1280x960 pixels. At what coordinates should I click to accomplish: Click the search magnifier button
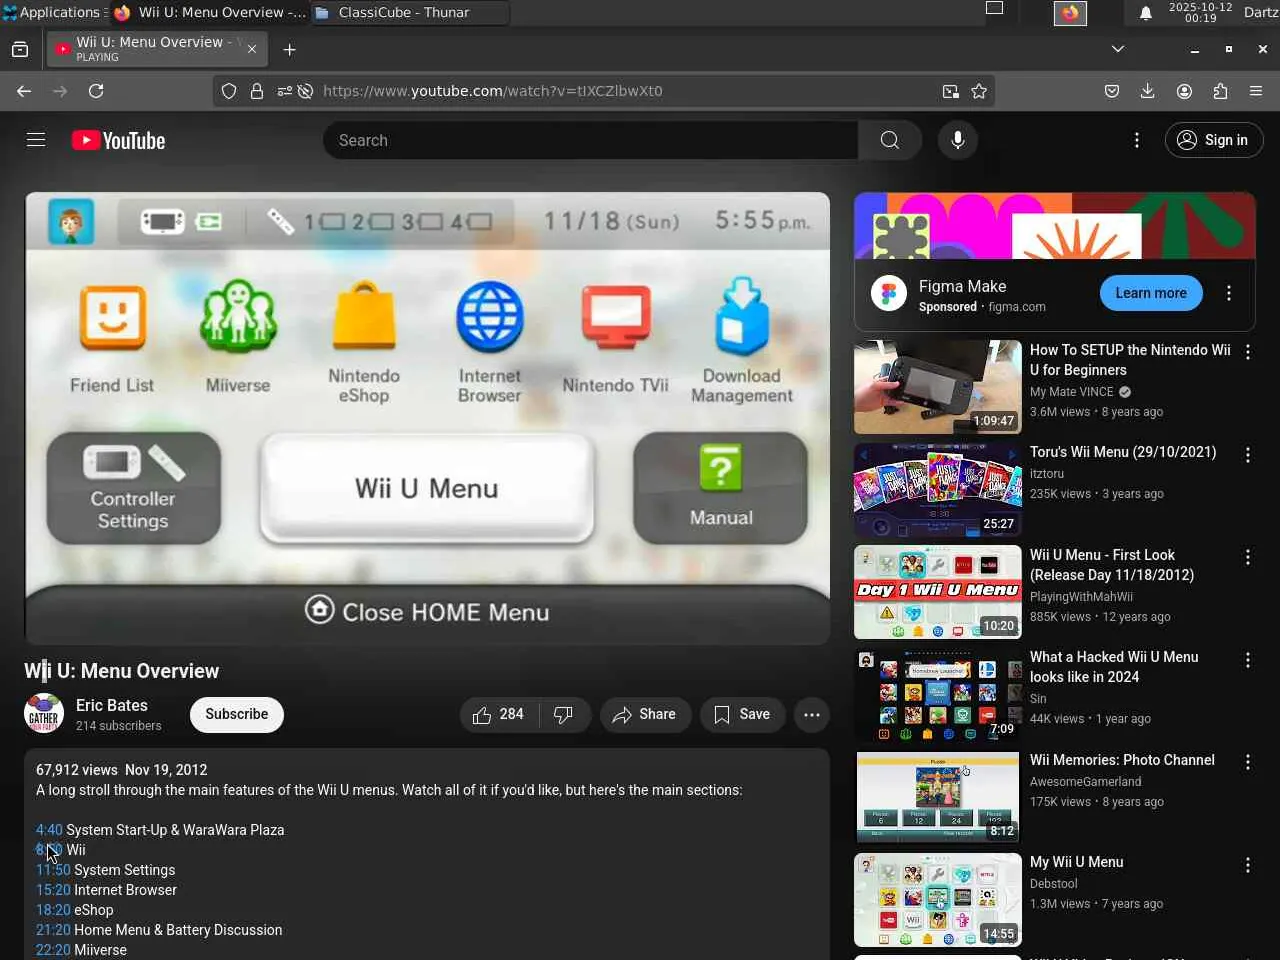pyautogui.click(x=889, y=140)
